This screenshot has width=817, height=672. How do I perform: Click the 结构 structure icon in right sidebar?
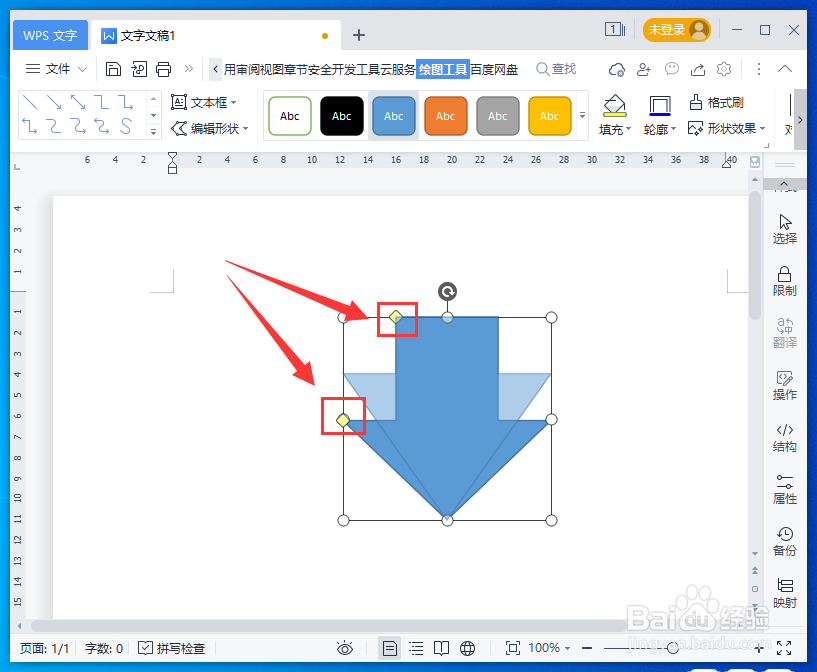tap(784, 436)
